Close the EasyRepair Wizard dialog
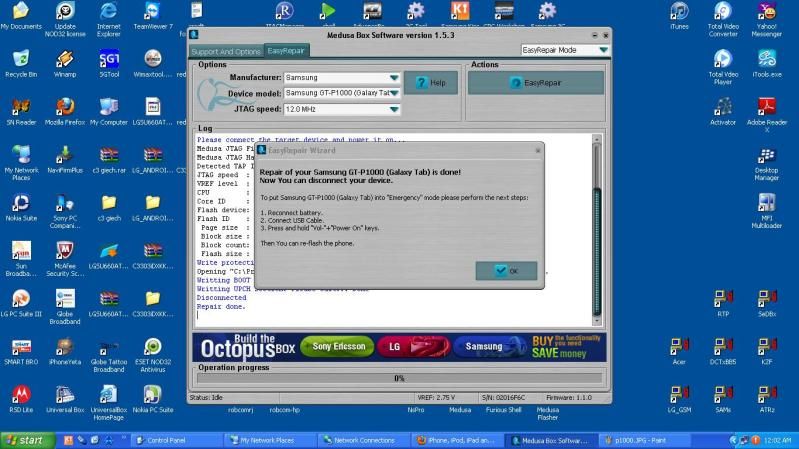The width and height of the screenshot is (799, 449). (x=538, y=150)
